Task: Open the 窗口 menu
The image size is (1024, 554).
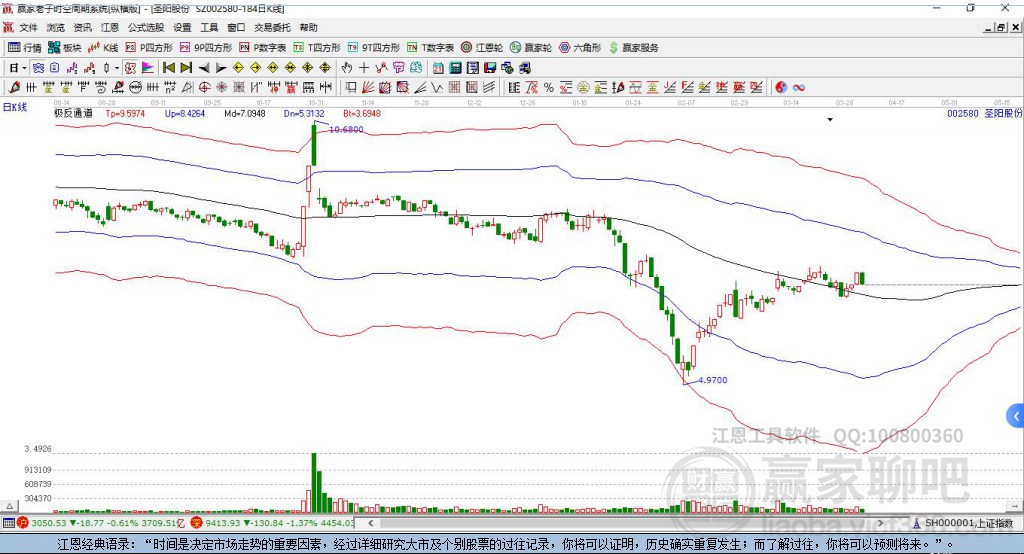Action: [236, 27]
